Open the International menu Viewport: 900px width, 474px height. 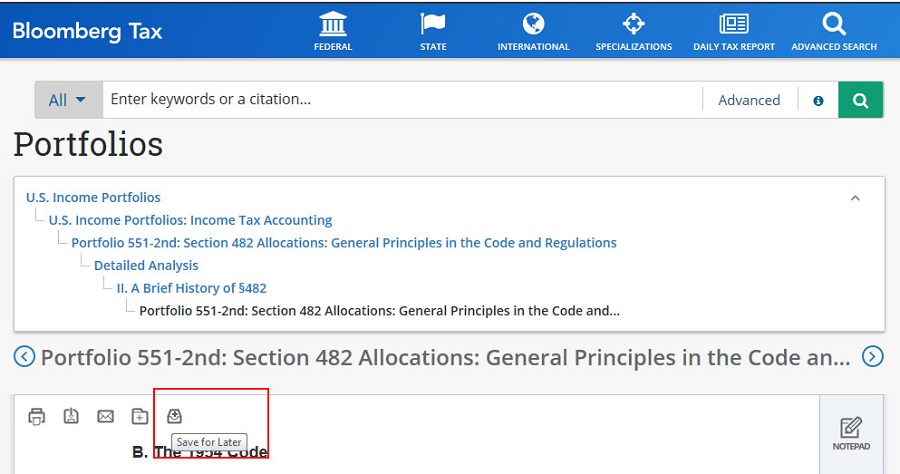click(x=533, y=31)
